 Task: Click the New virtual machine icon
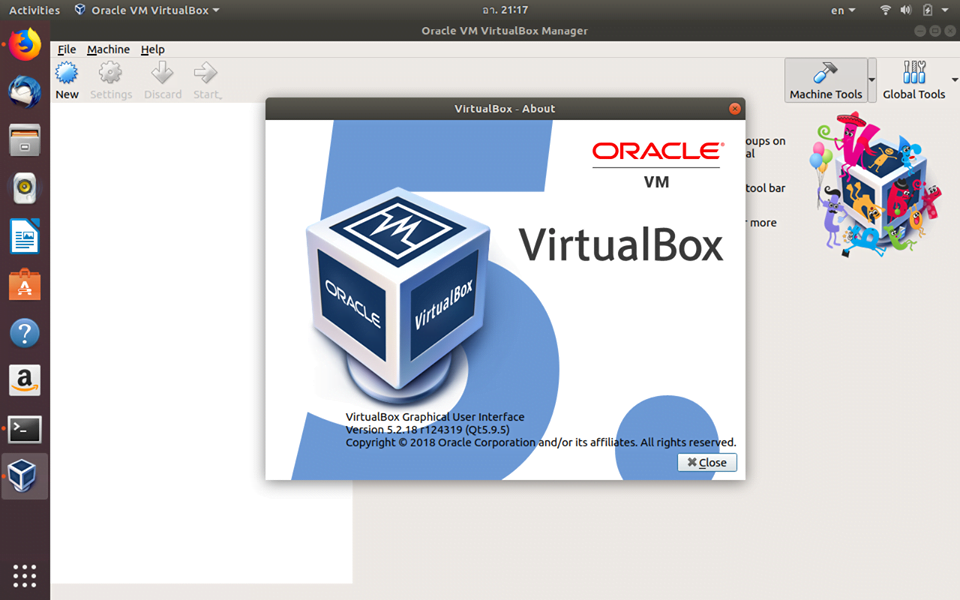(67, 73)
